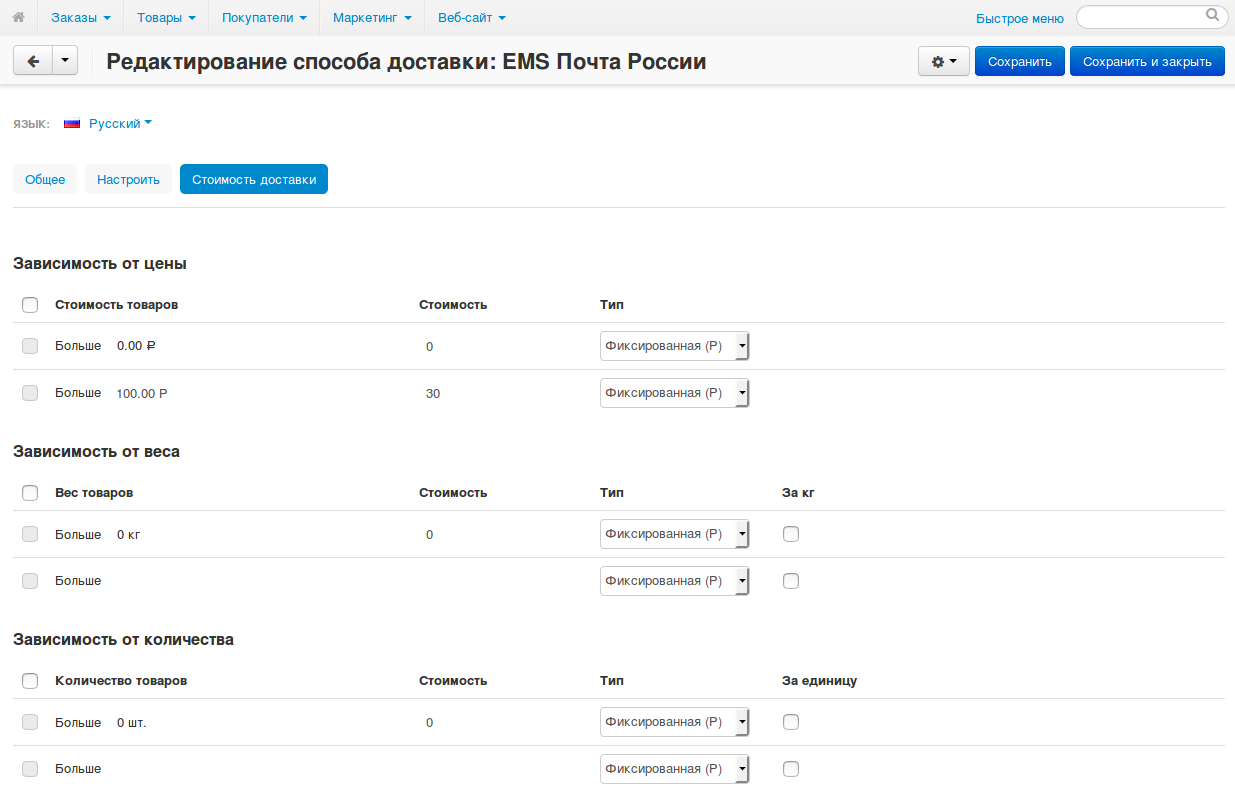
Task: Open the Заказы menu
Action: 80,17
